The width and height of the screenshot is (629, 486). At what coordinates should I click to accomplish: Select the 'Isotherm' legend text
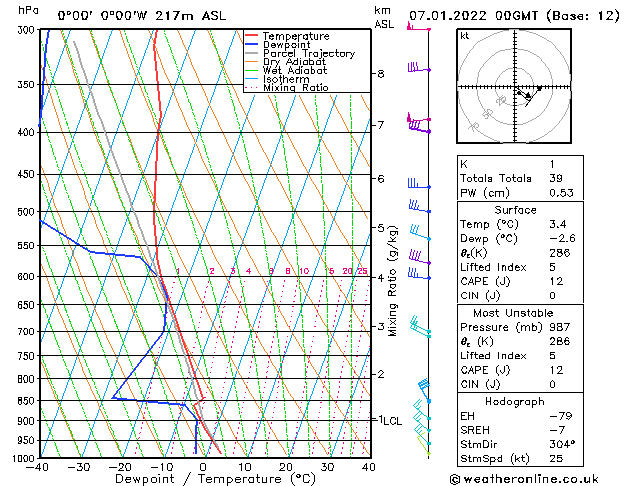tap(286, 79)
